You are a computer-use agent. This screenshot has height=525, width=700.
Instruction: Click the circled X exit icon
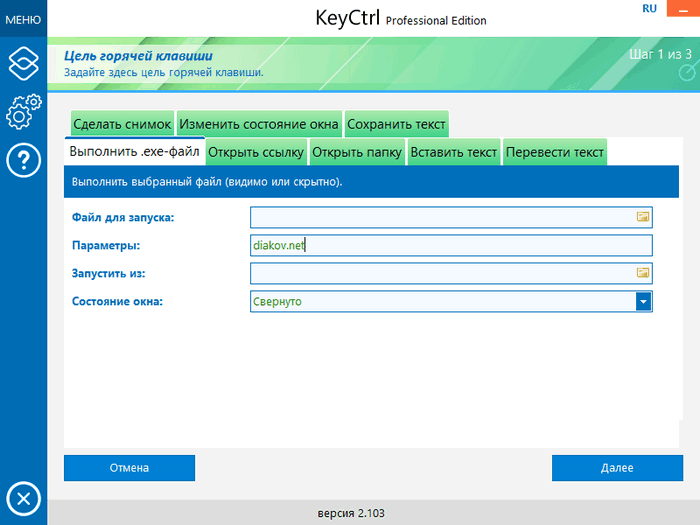(x=23, y=498)
